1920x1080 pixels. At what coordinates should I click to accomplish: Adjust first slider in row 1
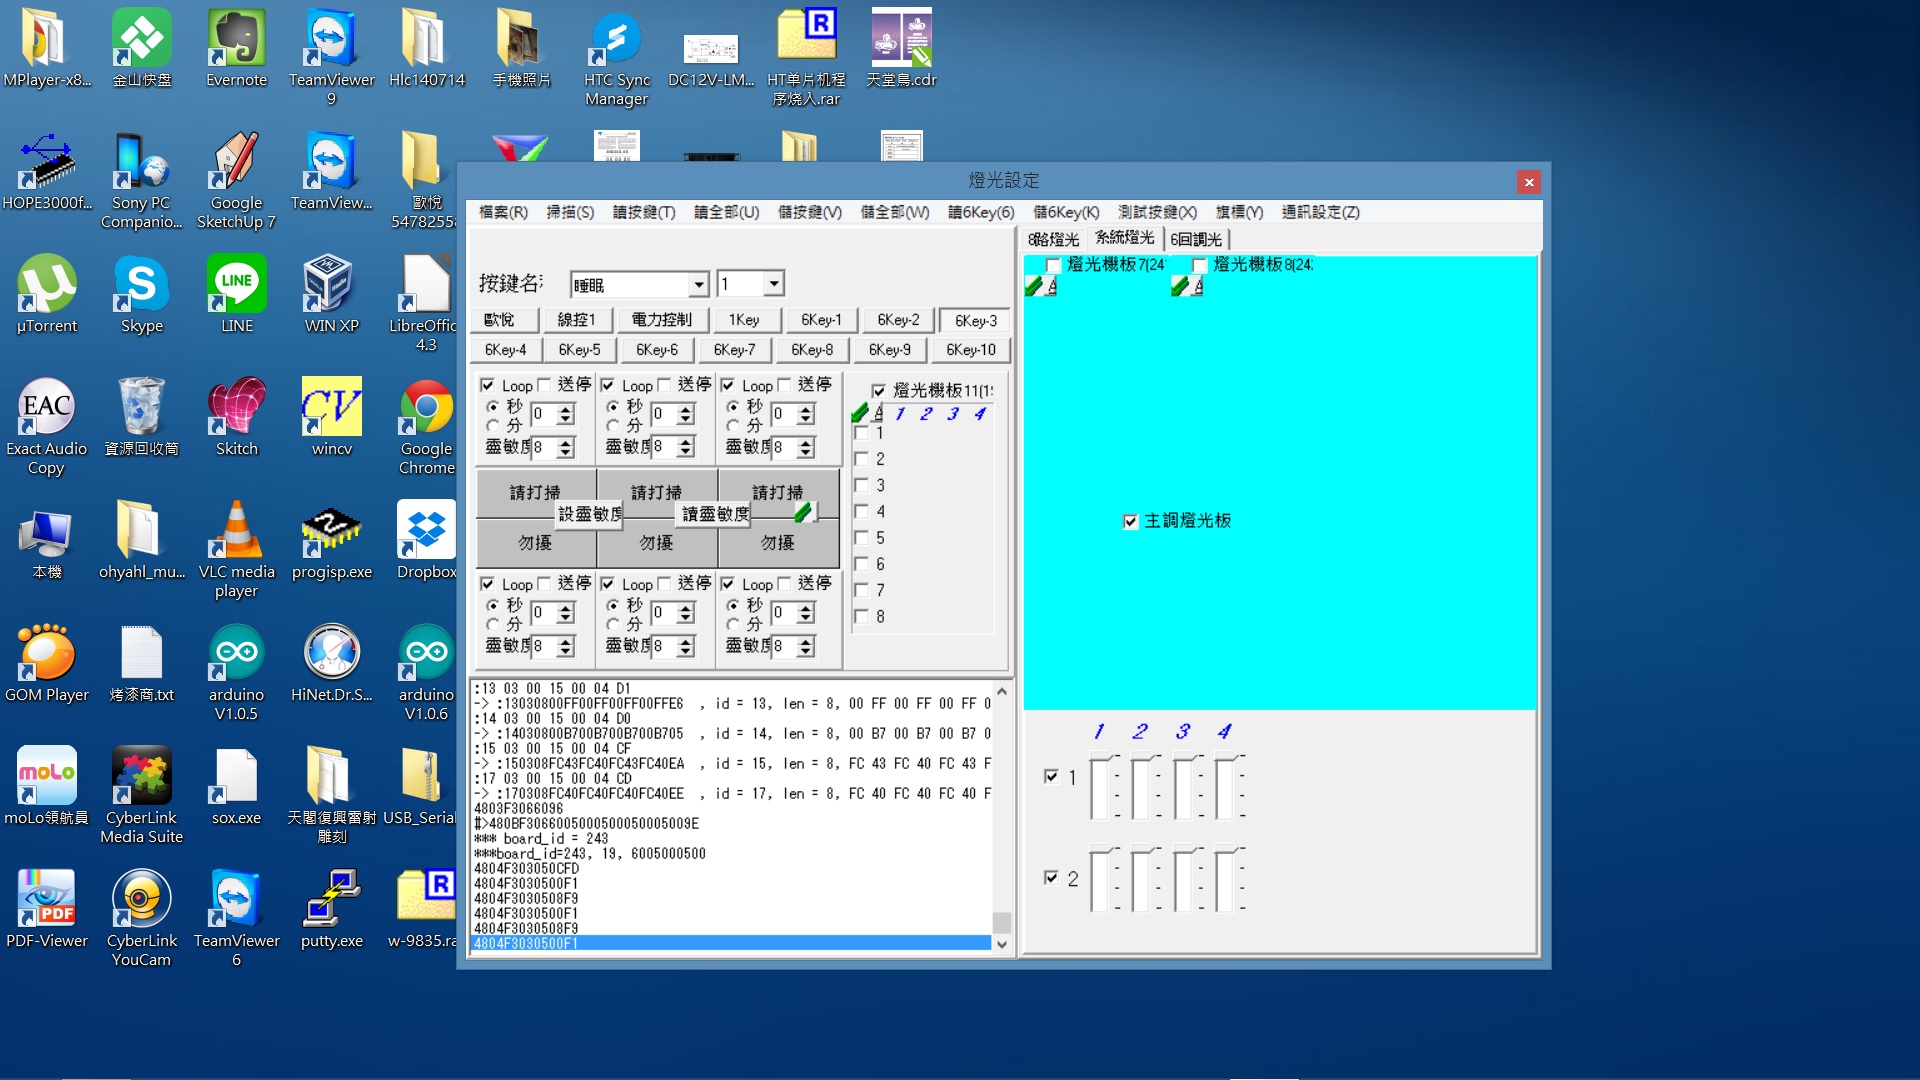click(x=1101, y=787)
